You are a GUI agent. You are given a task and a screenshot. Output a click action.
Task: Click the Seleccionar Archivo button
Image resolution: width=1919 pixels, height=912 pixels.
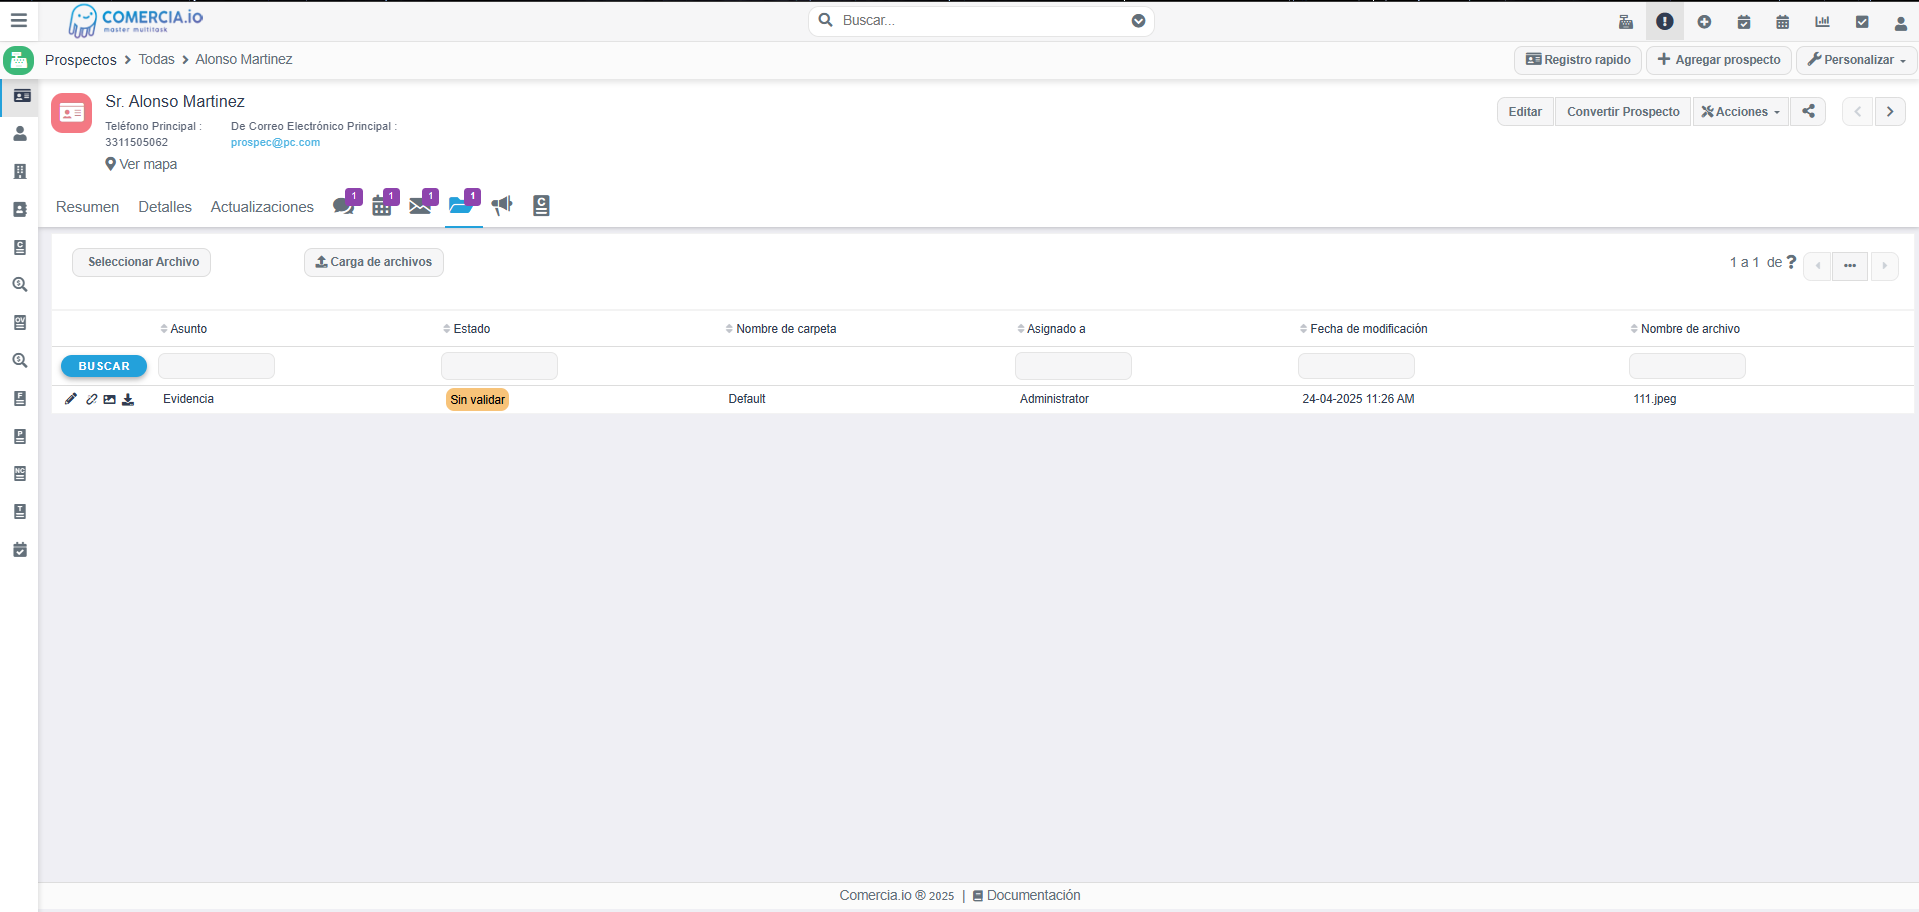tap(142, 262)
